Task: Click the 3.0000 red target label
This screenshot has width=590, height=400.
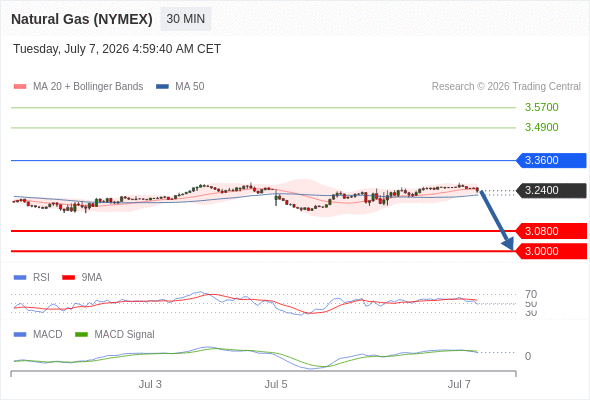Action: [552, 251]
